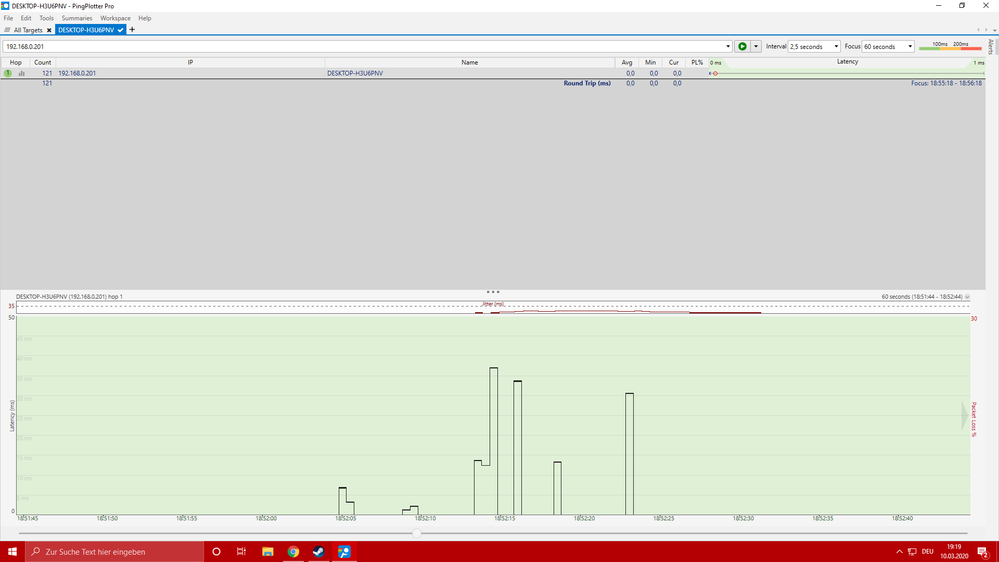Screen dimensions: 999x562
Task: Click the PingPlotter taskbar icon
Action: tap(344, 551)
